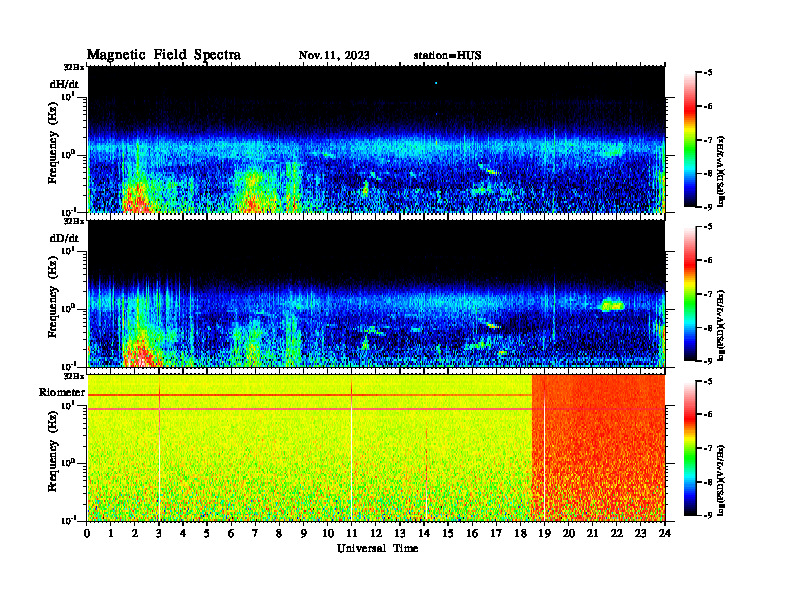This screenshot has height=612, width=792.
Task: Click the -5 label on the dH/dt color scale
Action: [x=708, y=73]
